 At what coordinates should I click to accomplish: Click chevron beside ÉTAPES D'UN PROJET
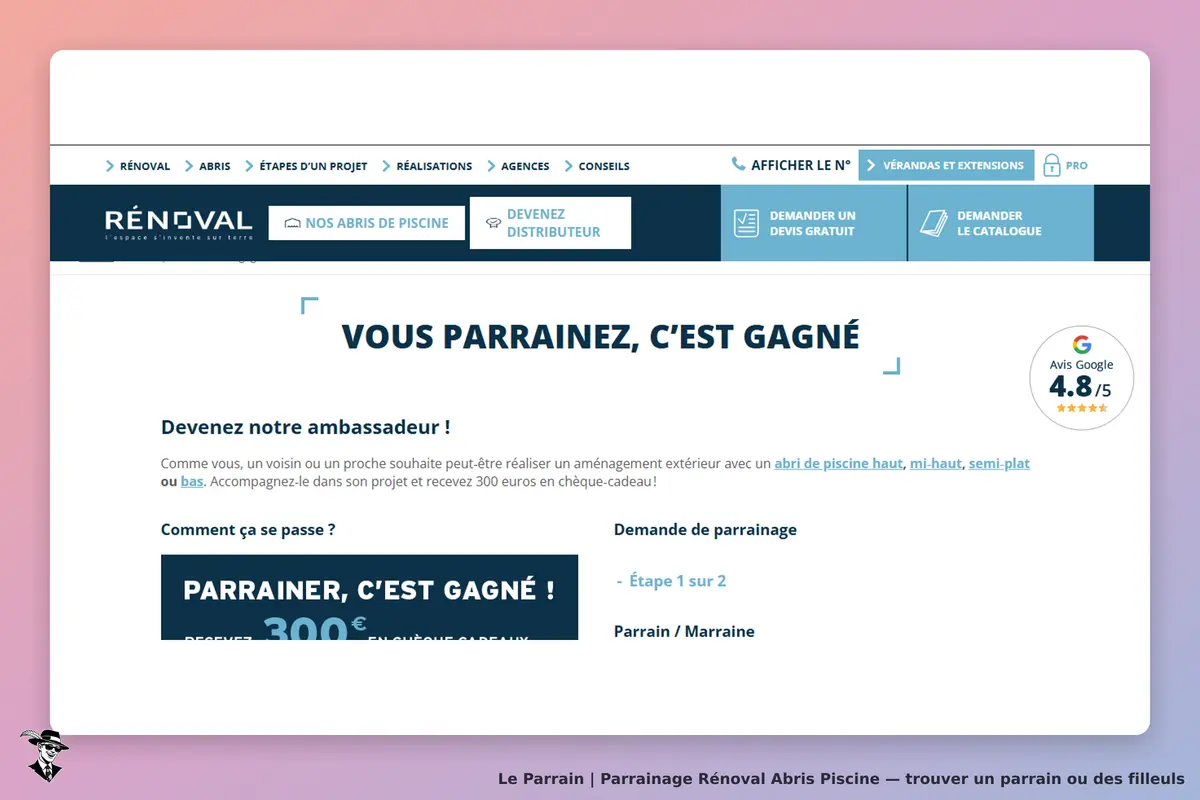(x=249, y=166)
